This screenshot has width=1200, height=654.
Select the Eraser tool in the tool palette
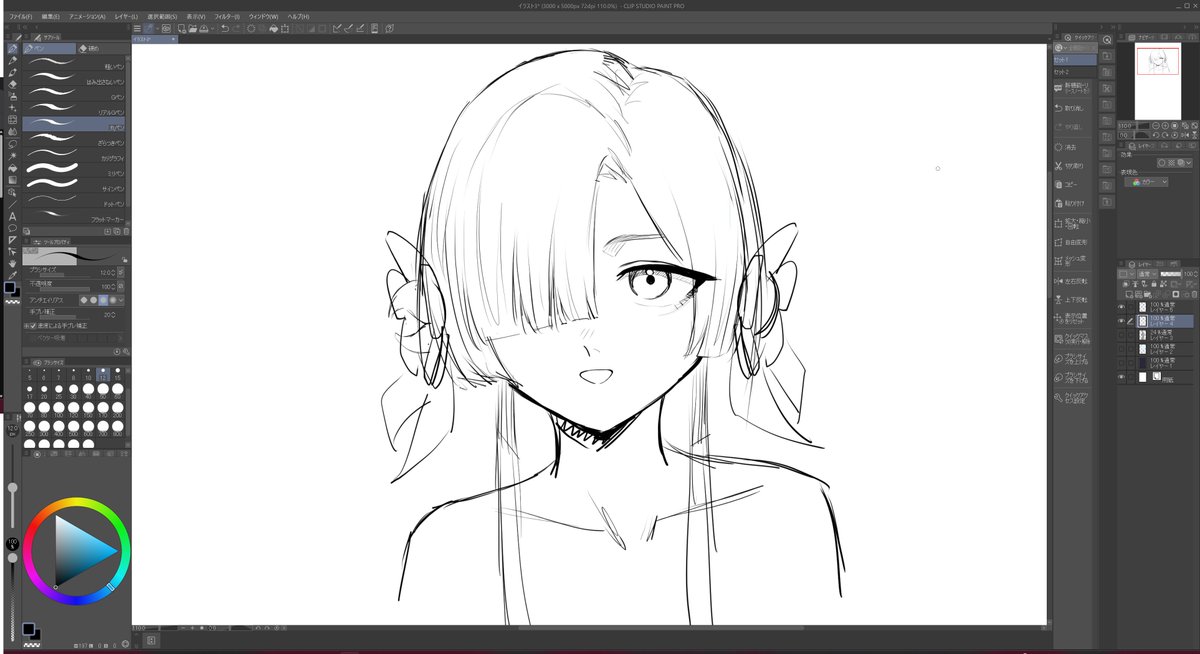12,84
